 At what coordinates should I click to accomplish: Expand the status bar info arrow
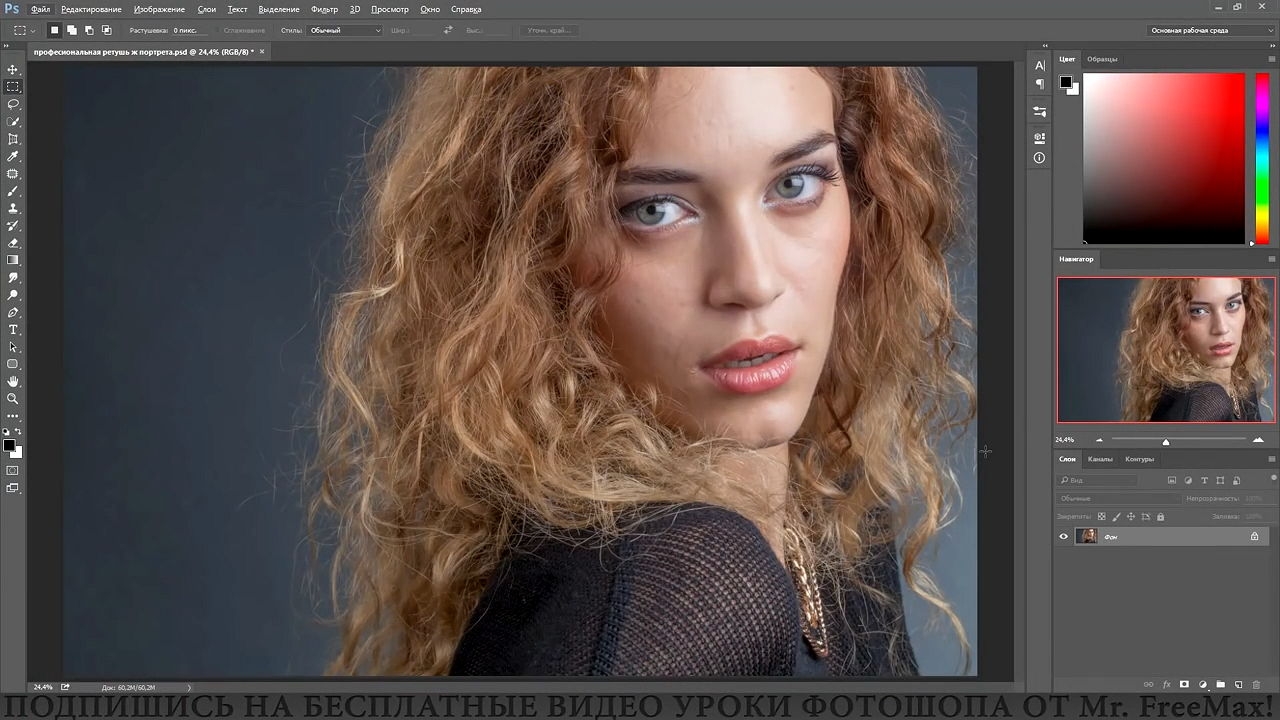pos(189,687)
